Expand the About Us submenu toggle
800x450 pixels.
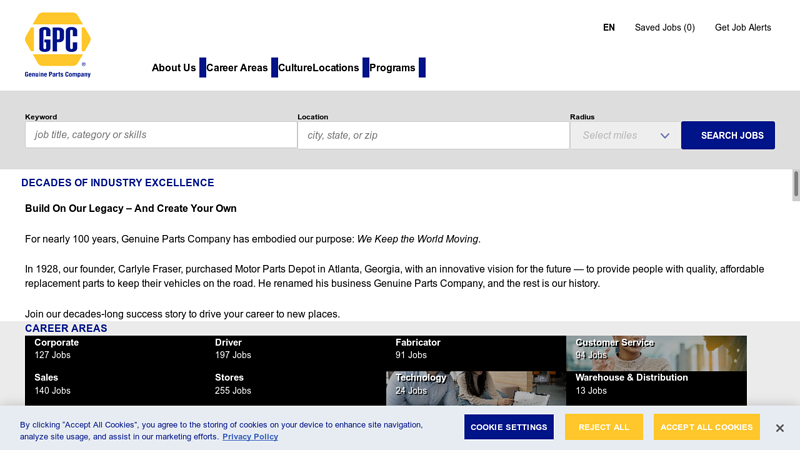(x=202, y=68)
